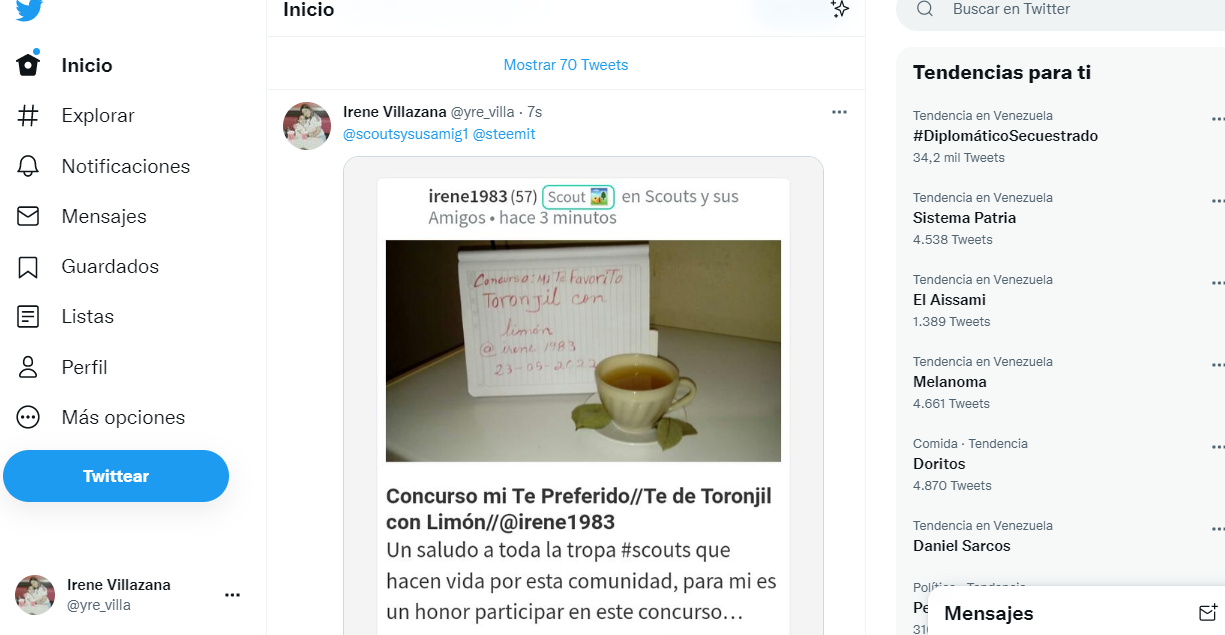1225x635 pixels.
Task: Click the Scout badge in embedded post
Action: [x=578, y=197]
